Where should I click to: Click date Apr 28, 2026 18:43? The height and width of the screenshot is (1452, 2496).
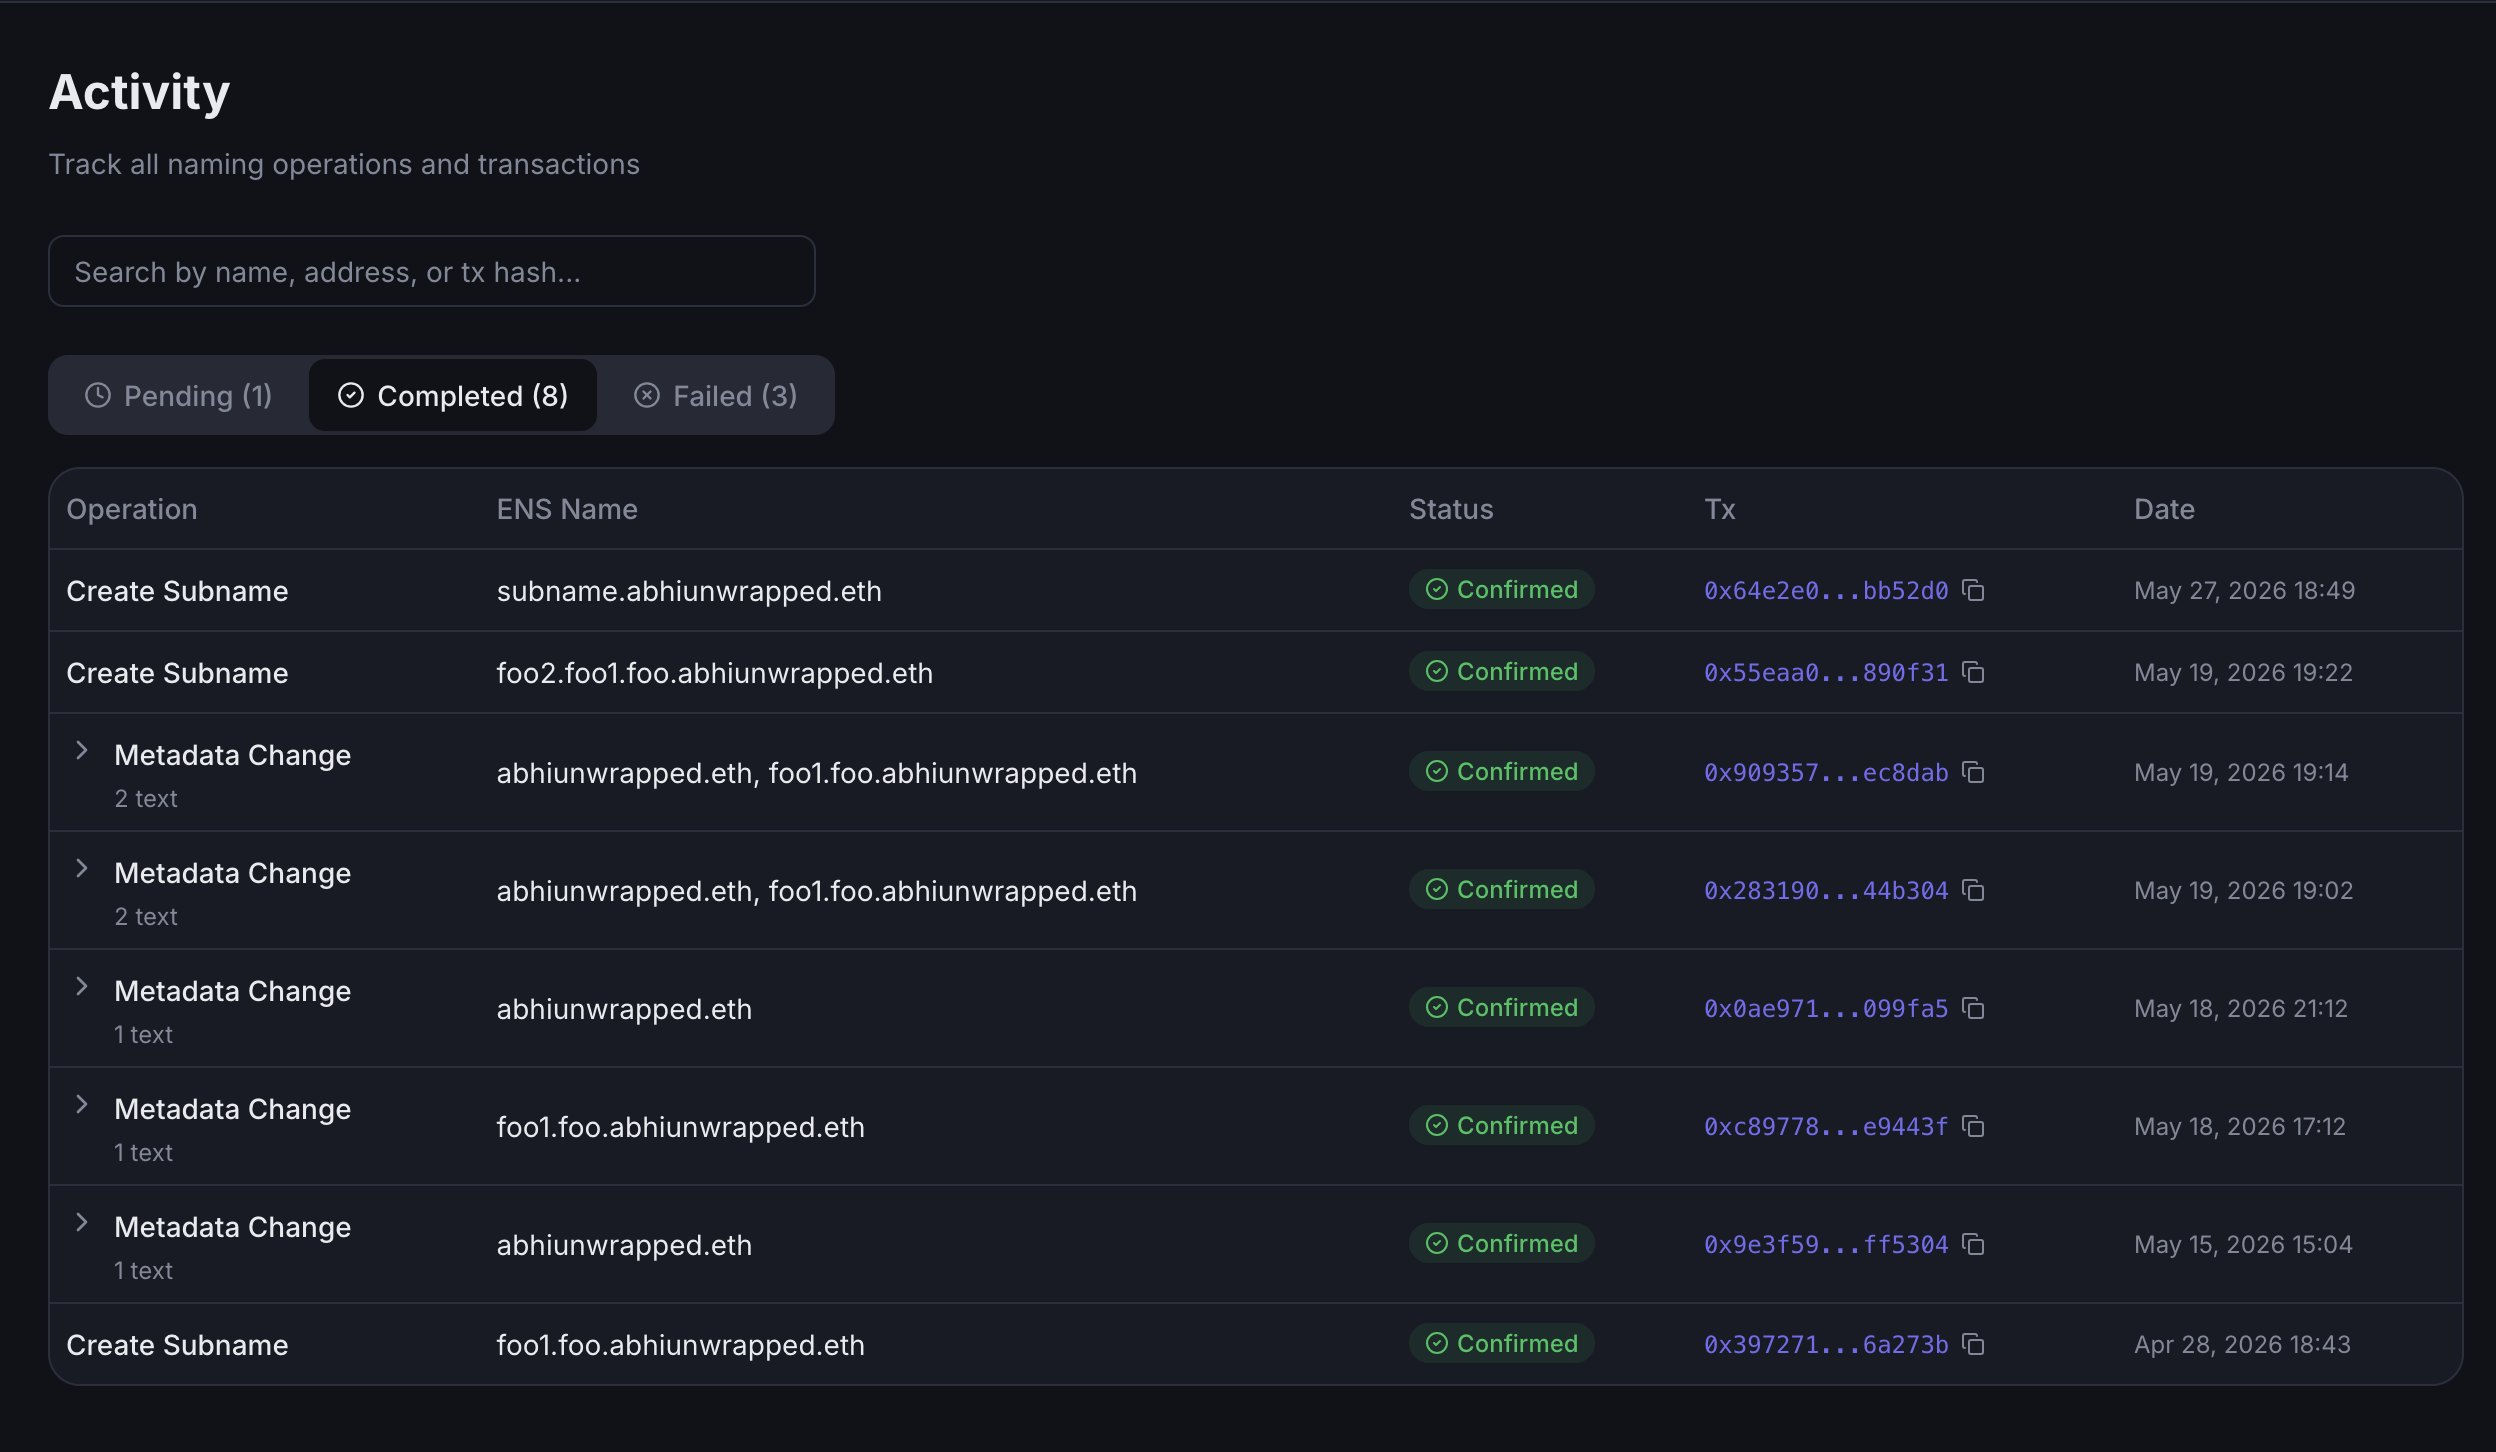(x=2242, y=1345)
